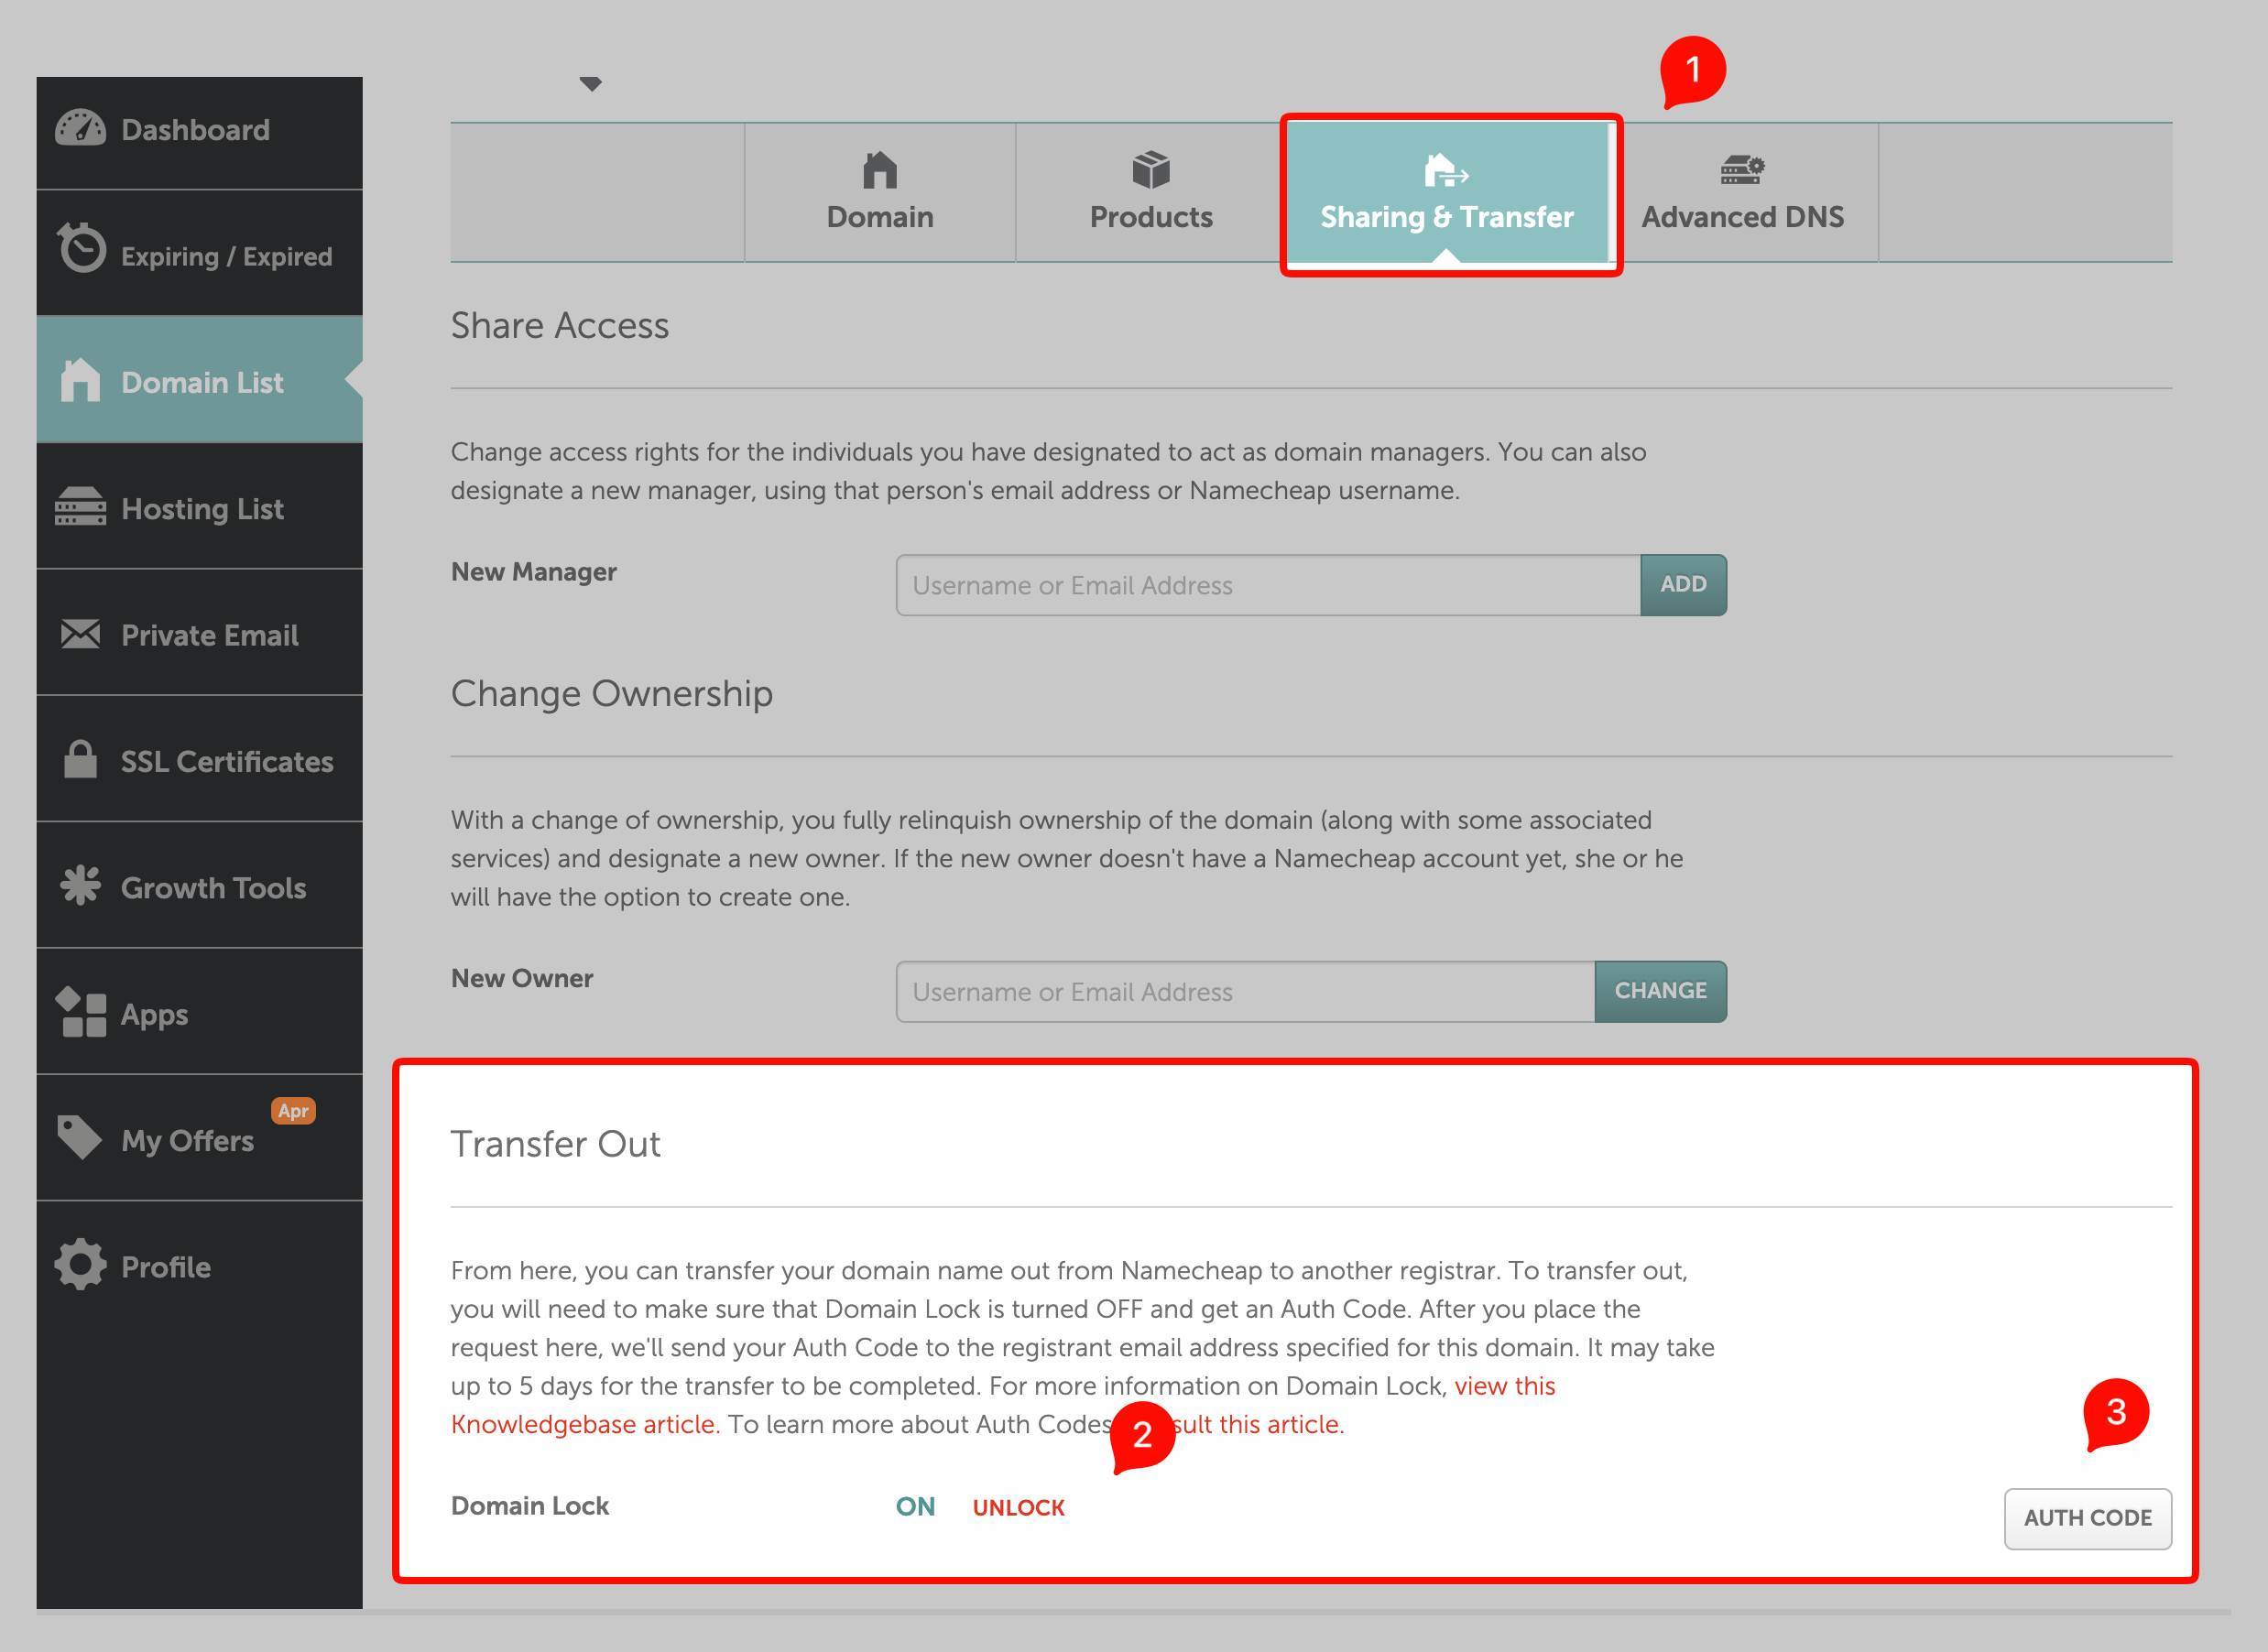
Task: Click the CHANGE ownership button
Action: tap(1660, 991)
